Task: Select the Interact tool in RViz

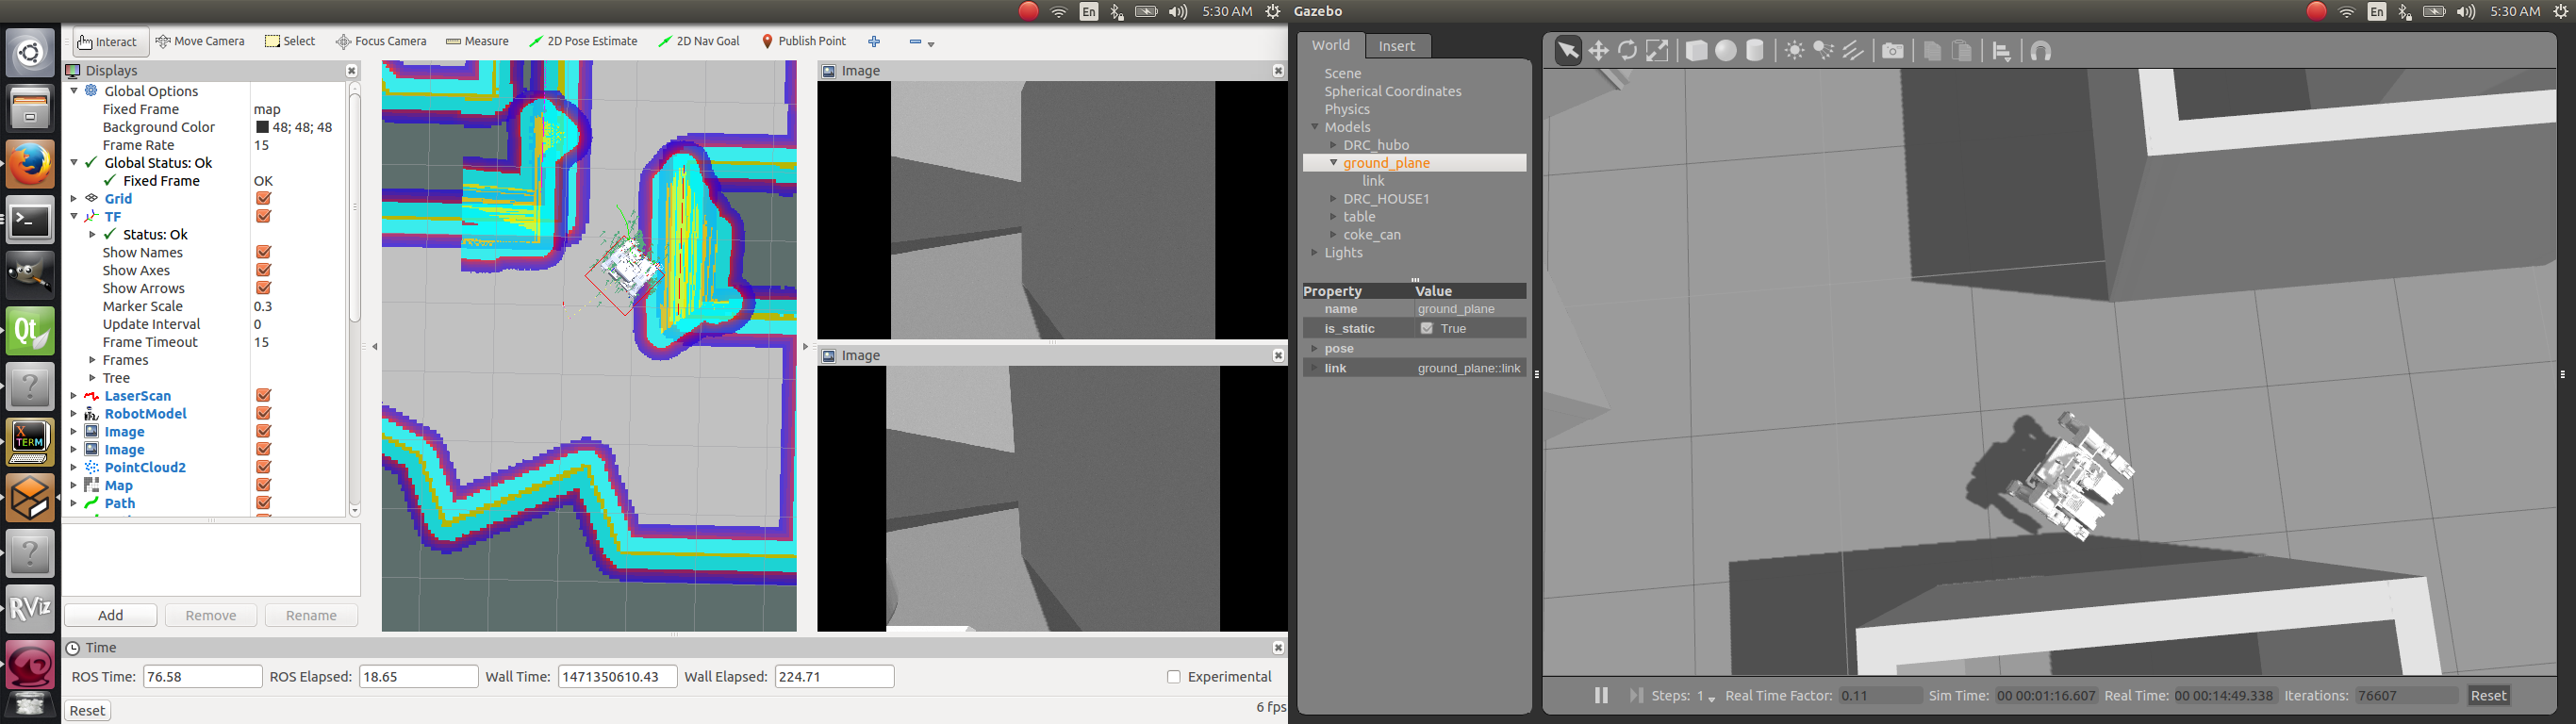Action: pos(110,42)
